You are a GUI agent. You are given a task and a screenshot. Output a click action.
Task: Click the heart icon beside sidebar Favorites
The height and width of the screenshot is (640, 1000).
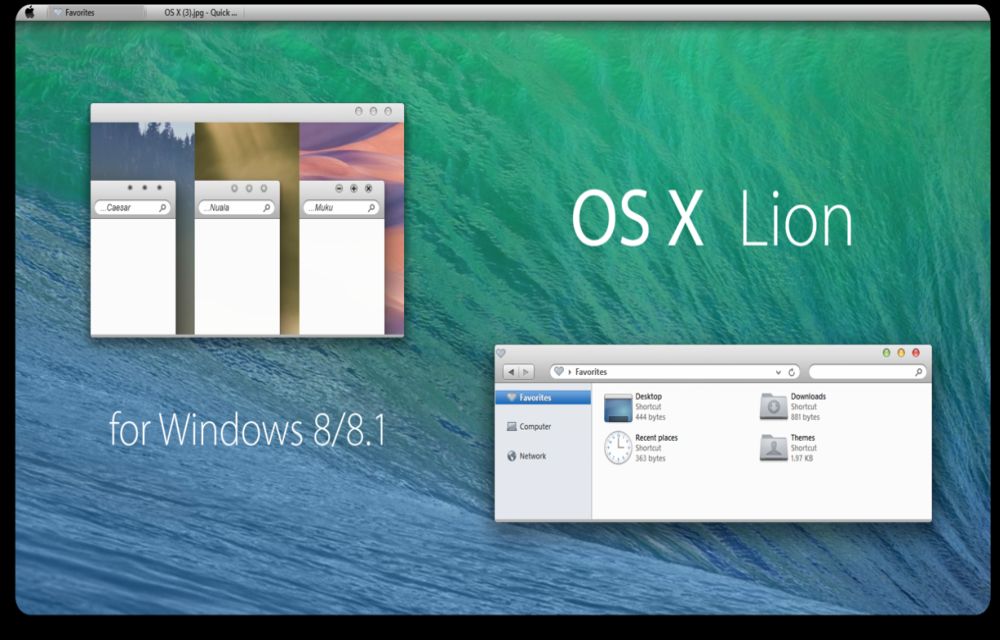511,397
